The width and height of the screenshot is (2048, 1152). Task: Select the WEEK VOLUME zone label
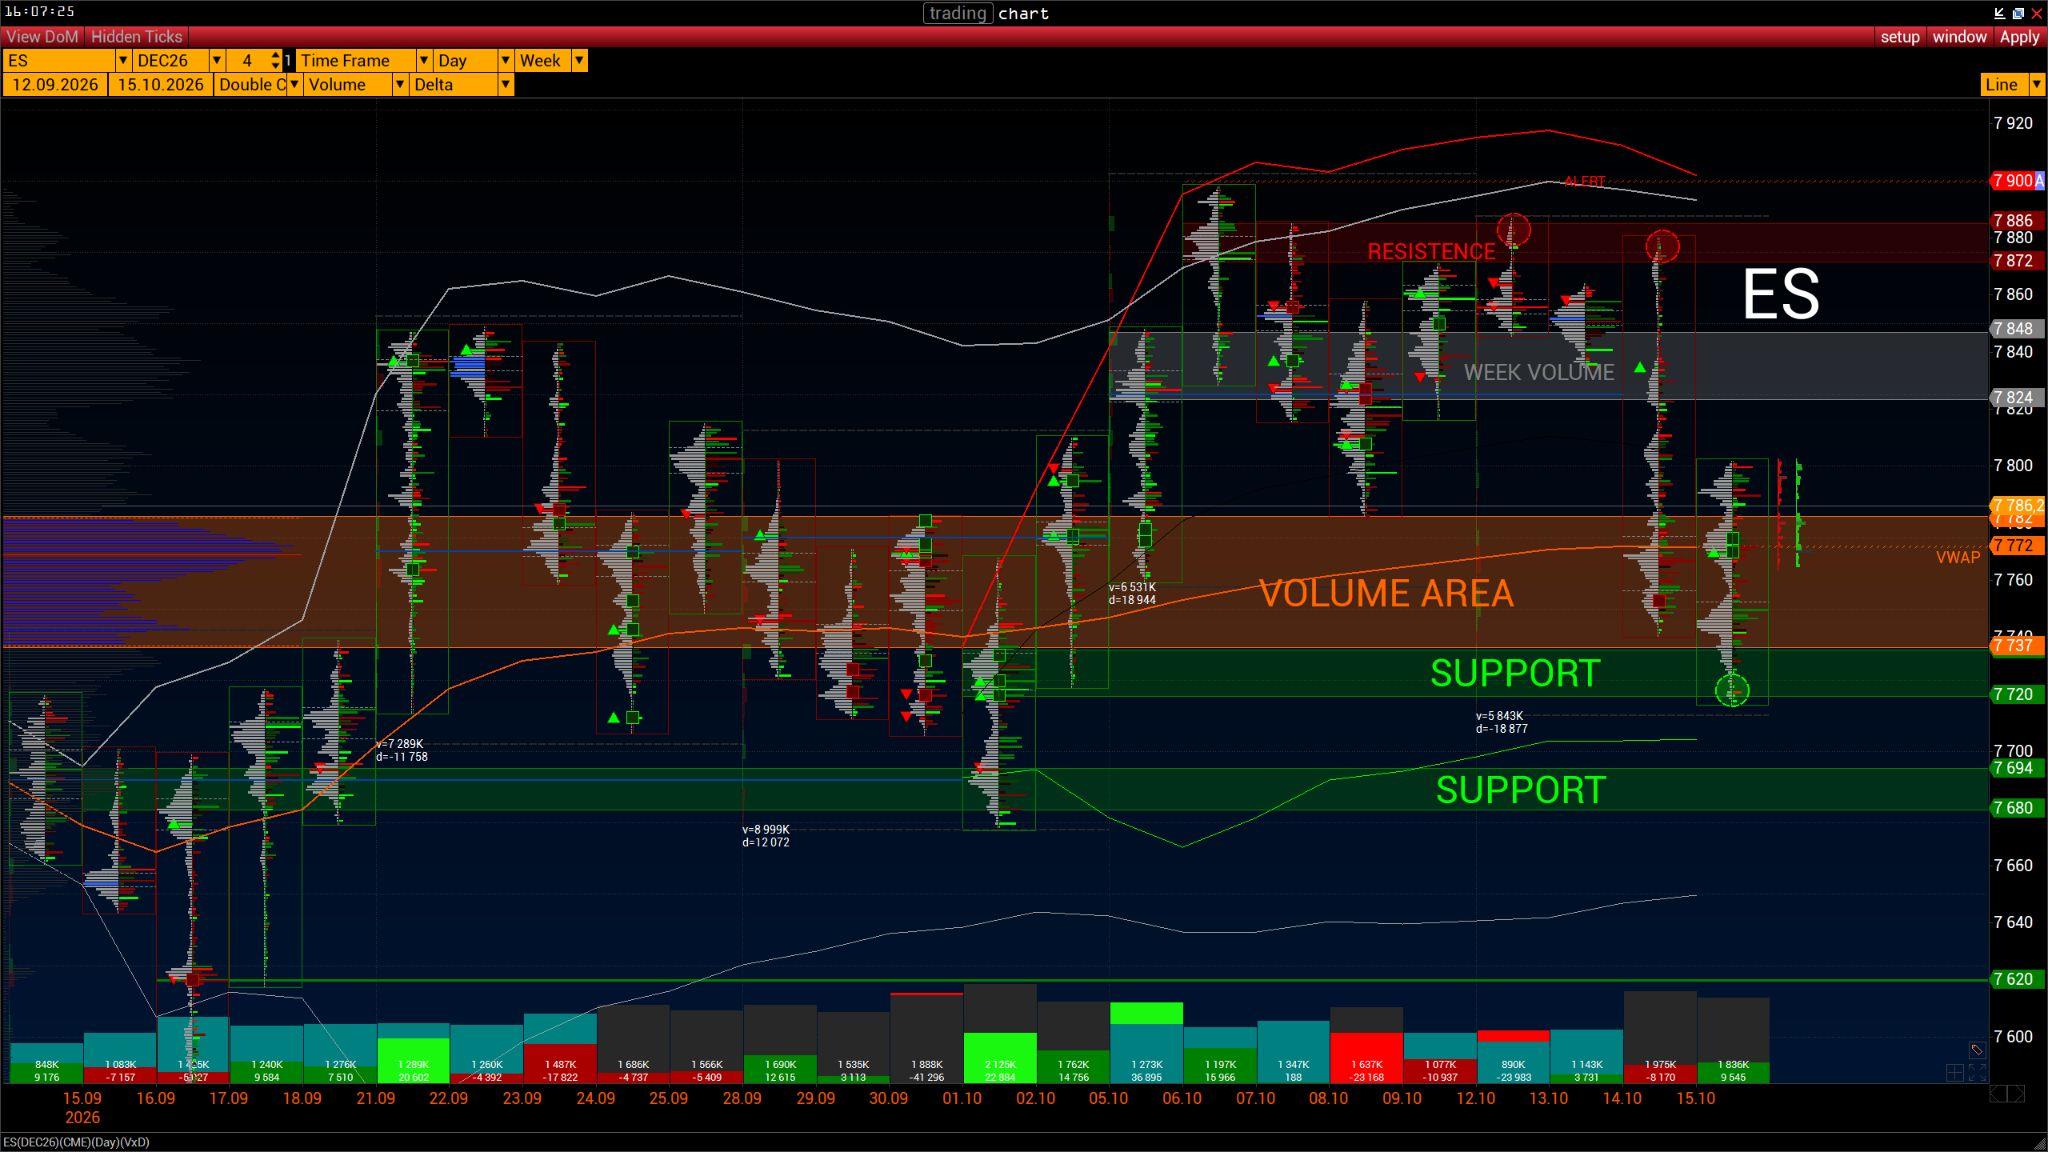coord(1539,373)
